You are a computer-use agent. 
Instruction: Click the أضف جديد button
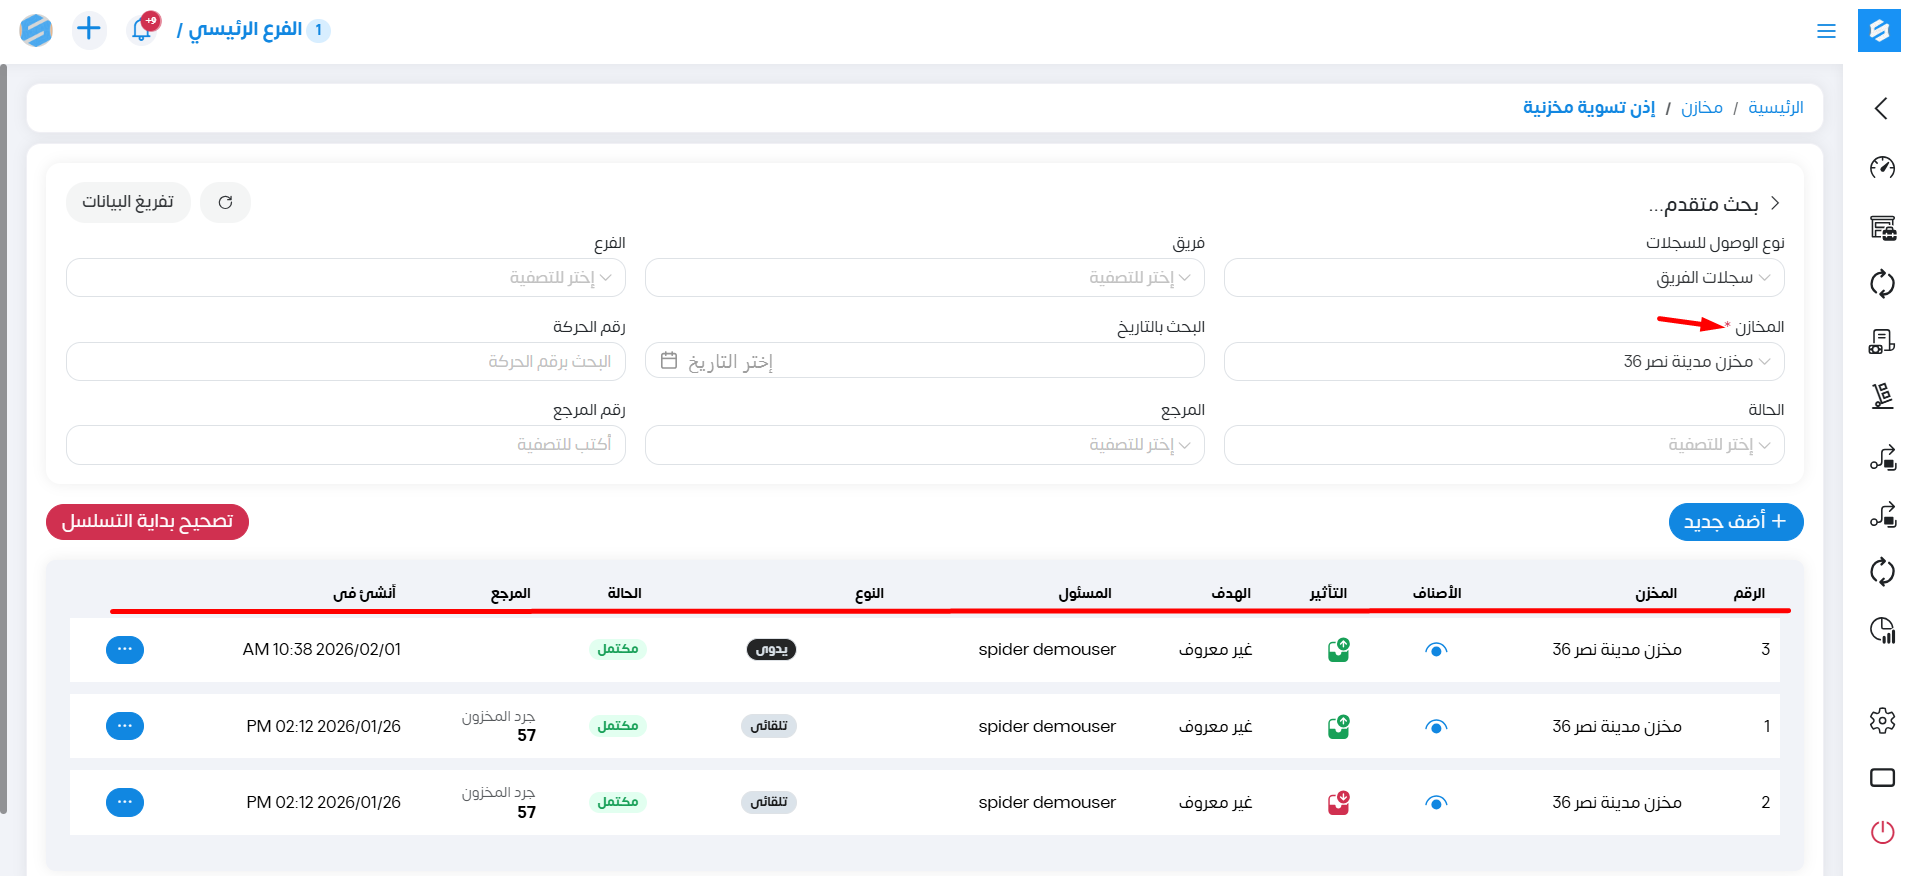[x=1735, y=522]
